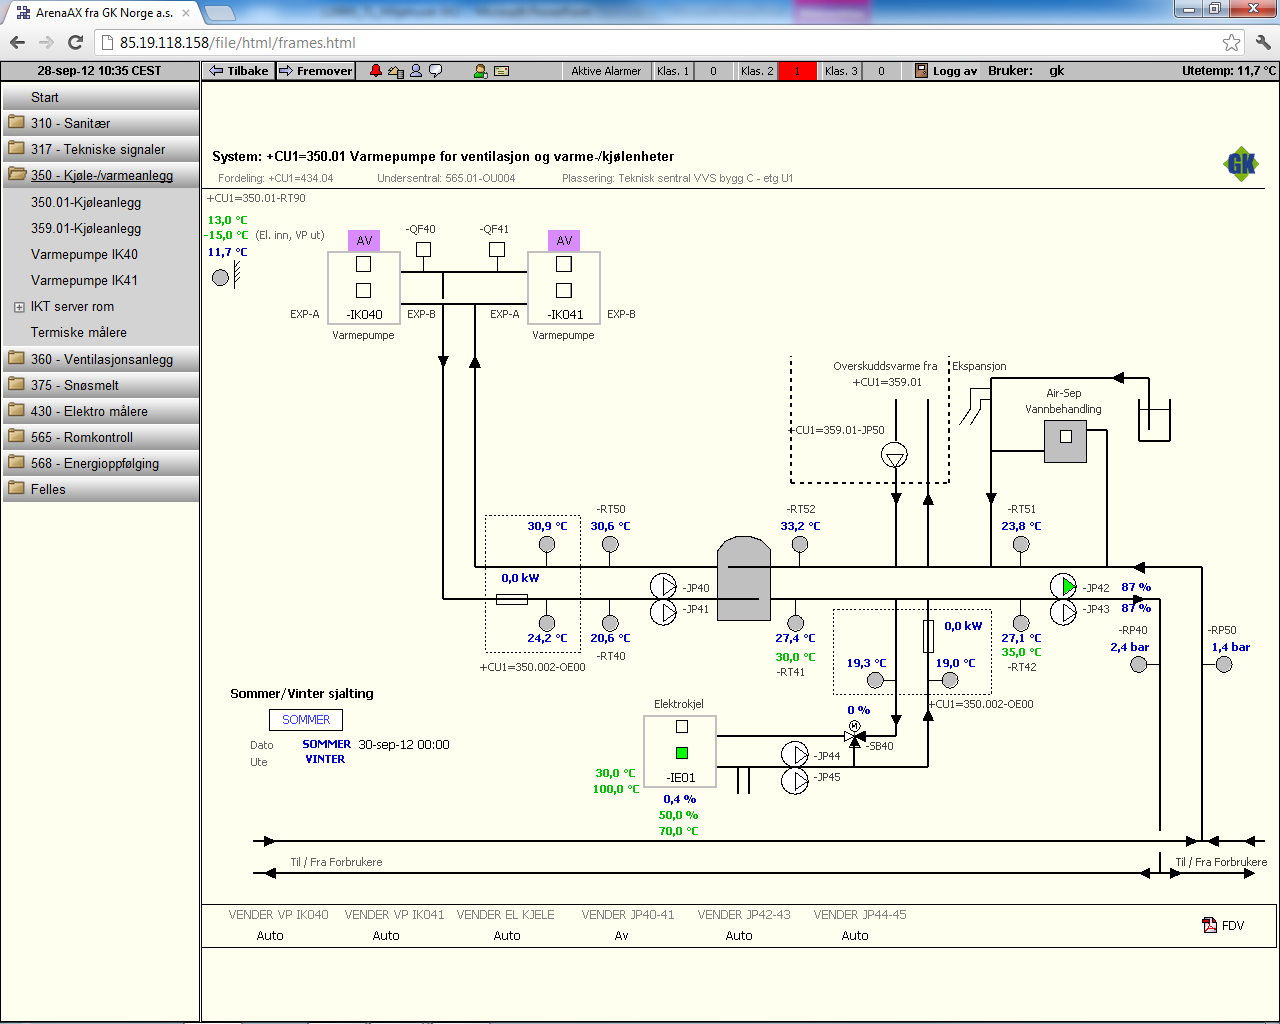Viewport: 1280px width, 1024px height.
Task: Click the accumulator tank symbol
Action: point(744,578)
